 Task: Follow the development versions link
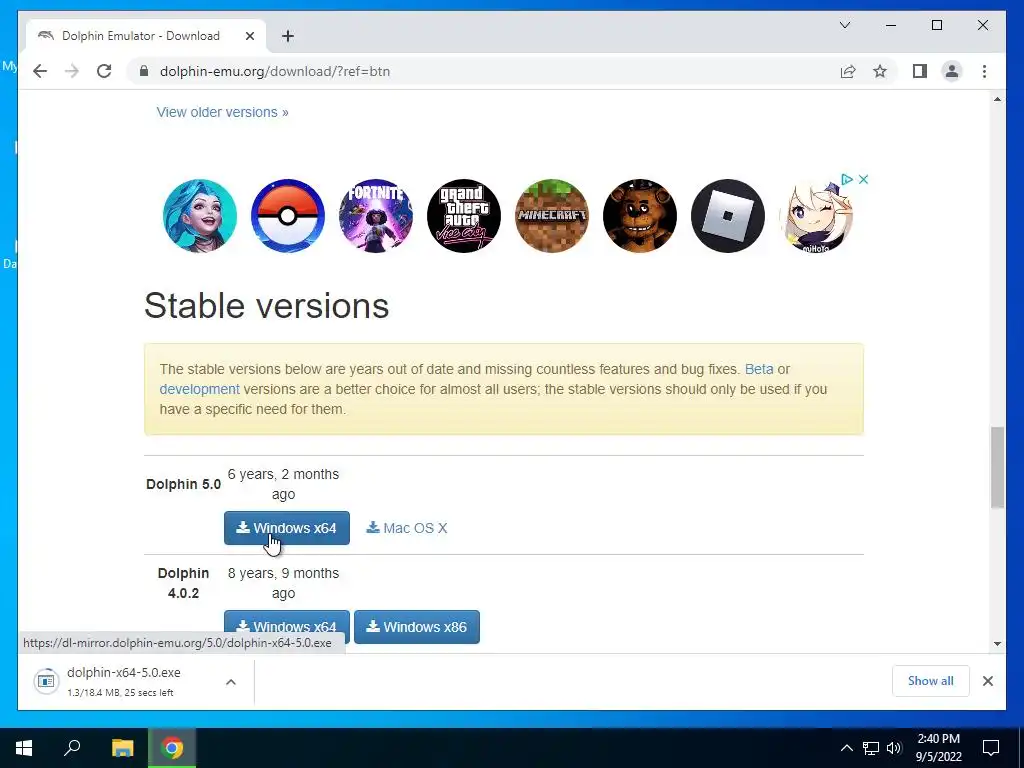[199, 389]
